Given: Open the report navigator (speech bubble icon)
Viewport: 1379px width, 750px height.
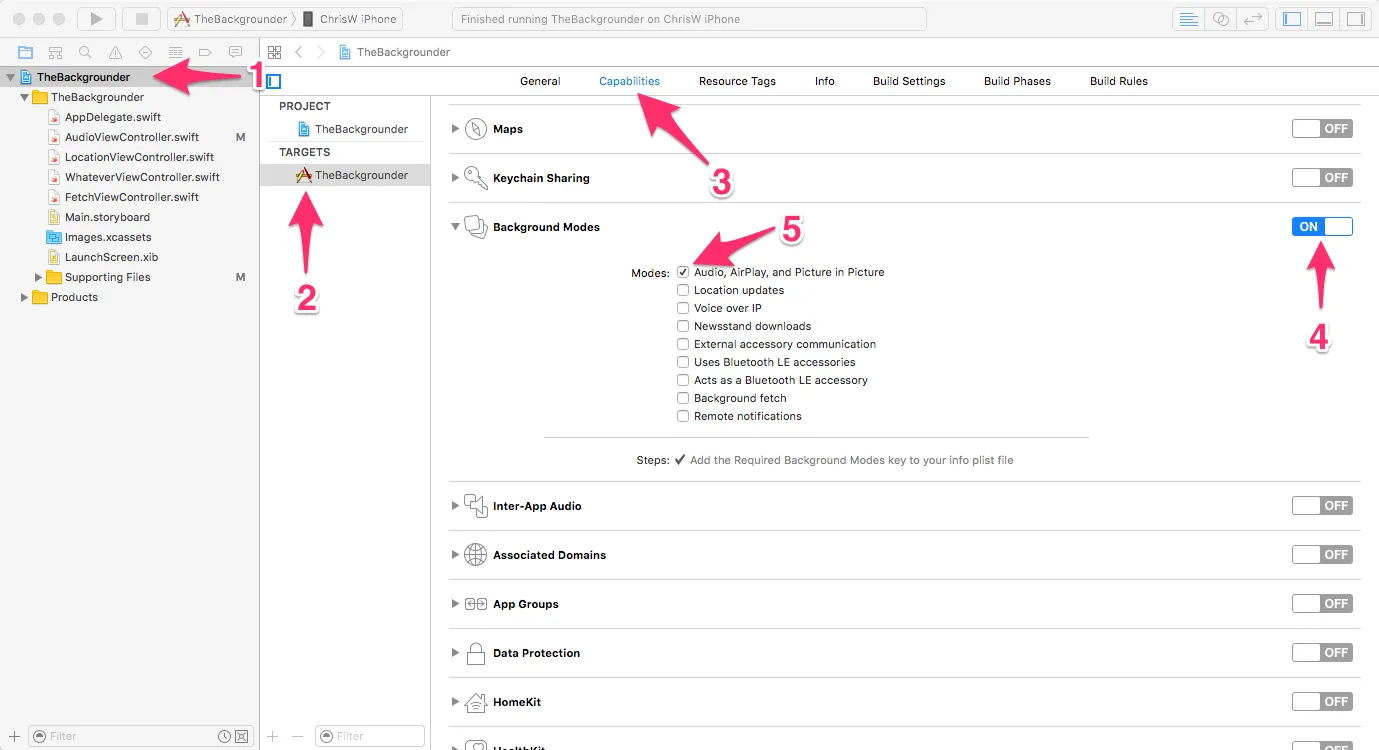Looking at the screenshot, I should [x=236, y=52].
